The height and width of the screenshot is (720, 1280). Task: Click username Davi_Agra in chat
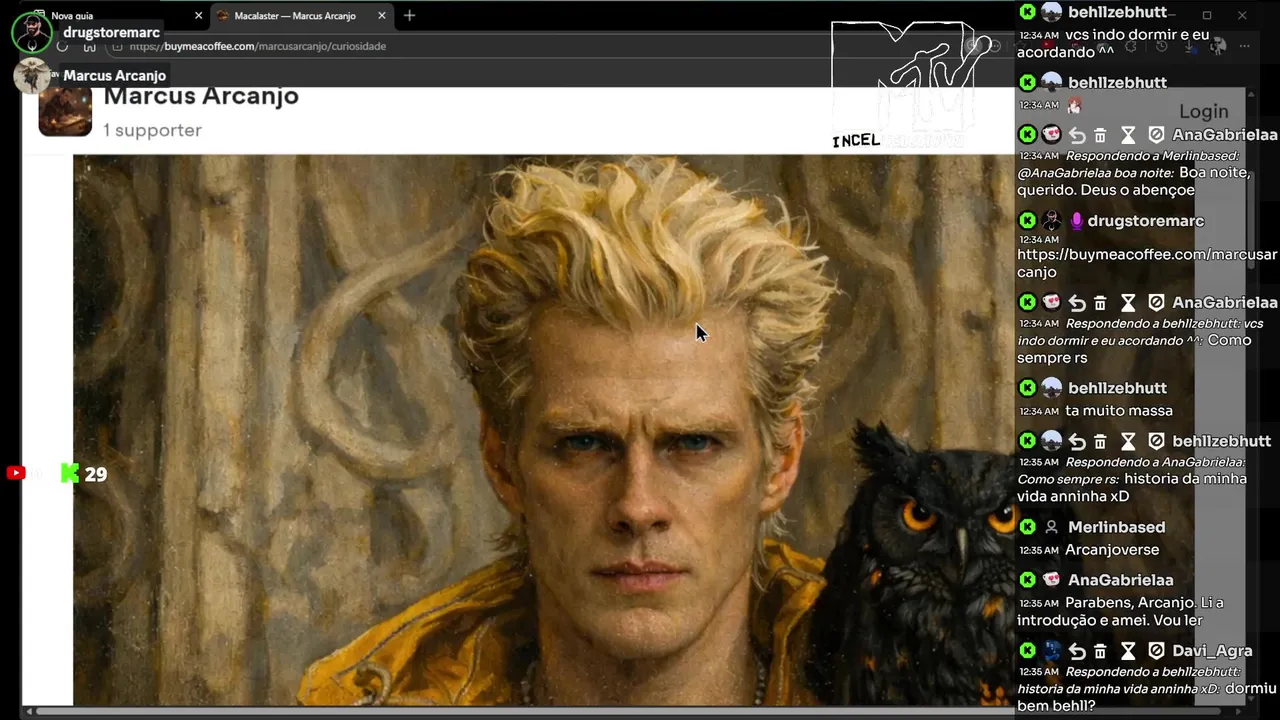point(1212,651)
